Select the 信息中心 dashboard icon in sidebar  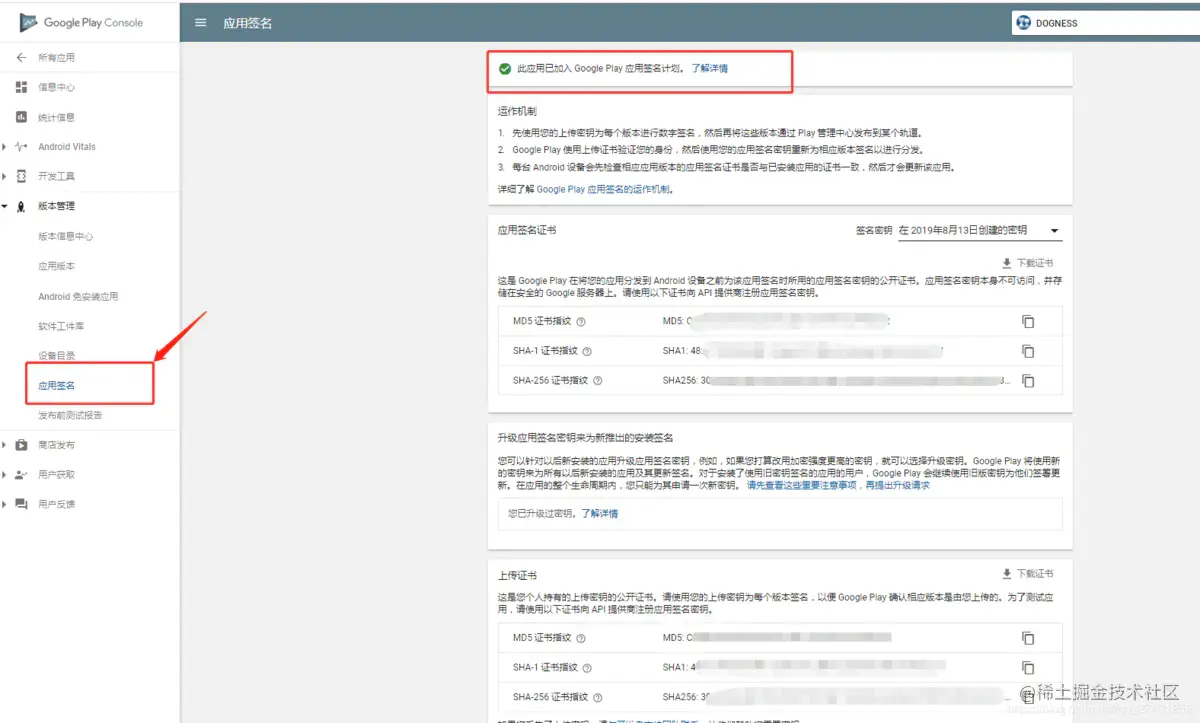24,87
